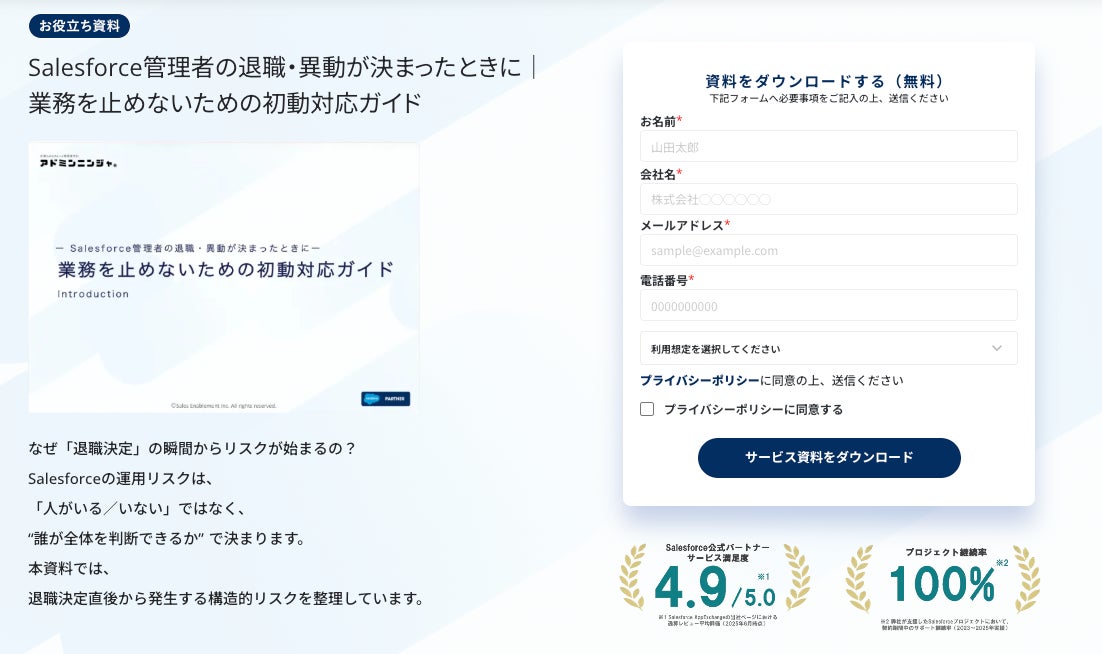1102x654 pixels.
Task: Focus the 会社名 company name field
Action: (x=829, y=199)
